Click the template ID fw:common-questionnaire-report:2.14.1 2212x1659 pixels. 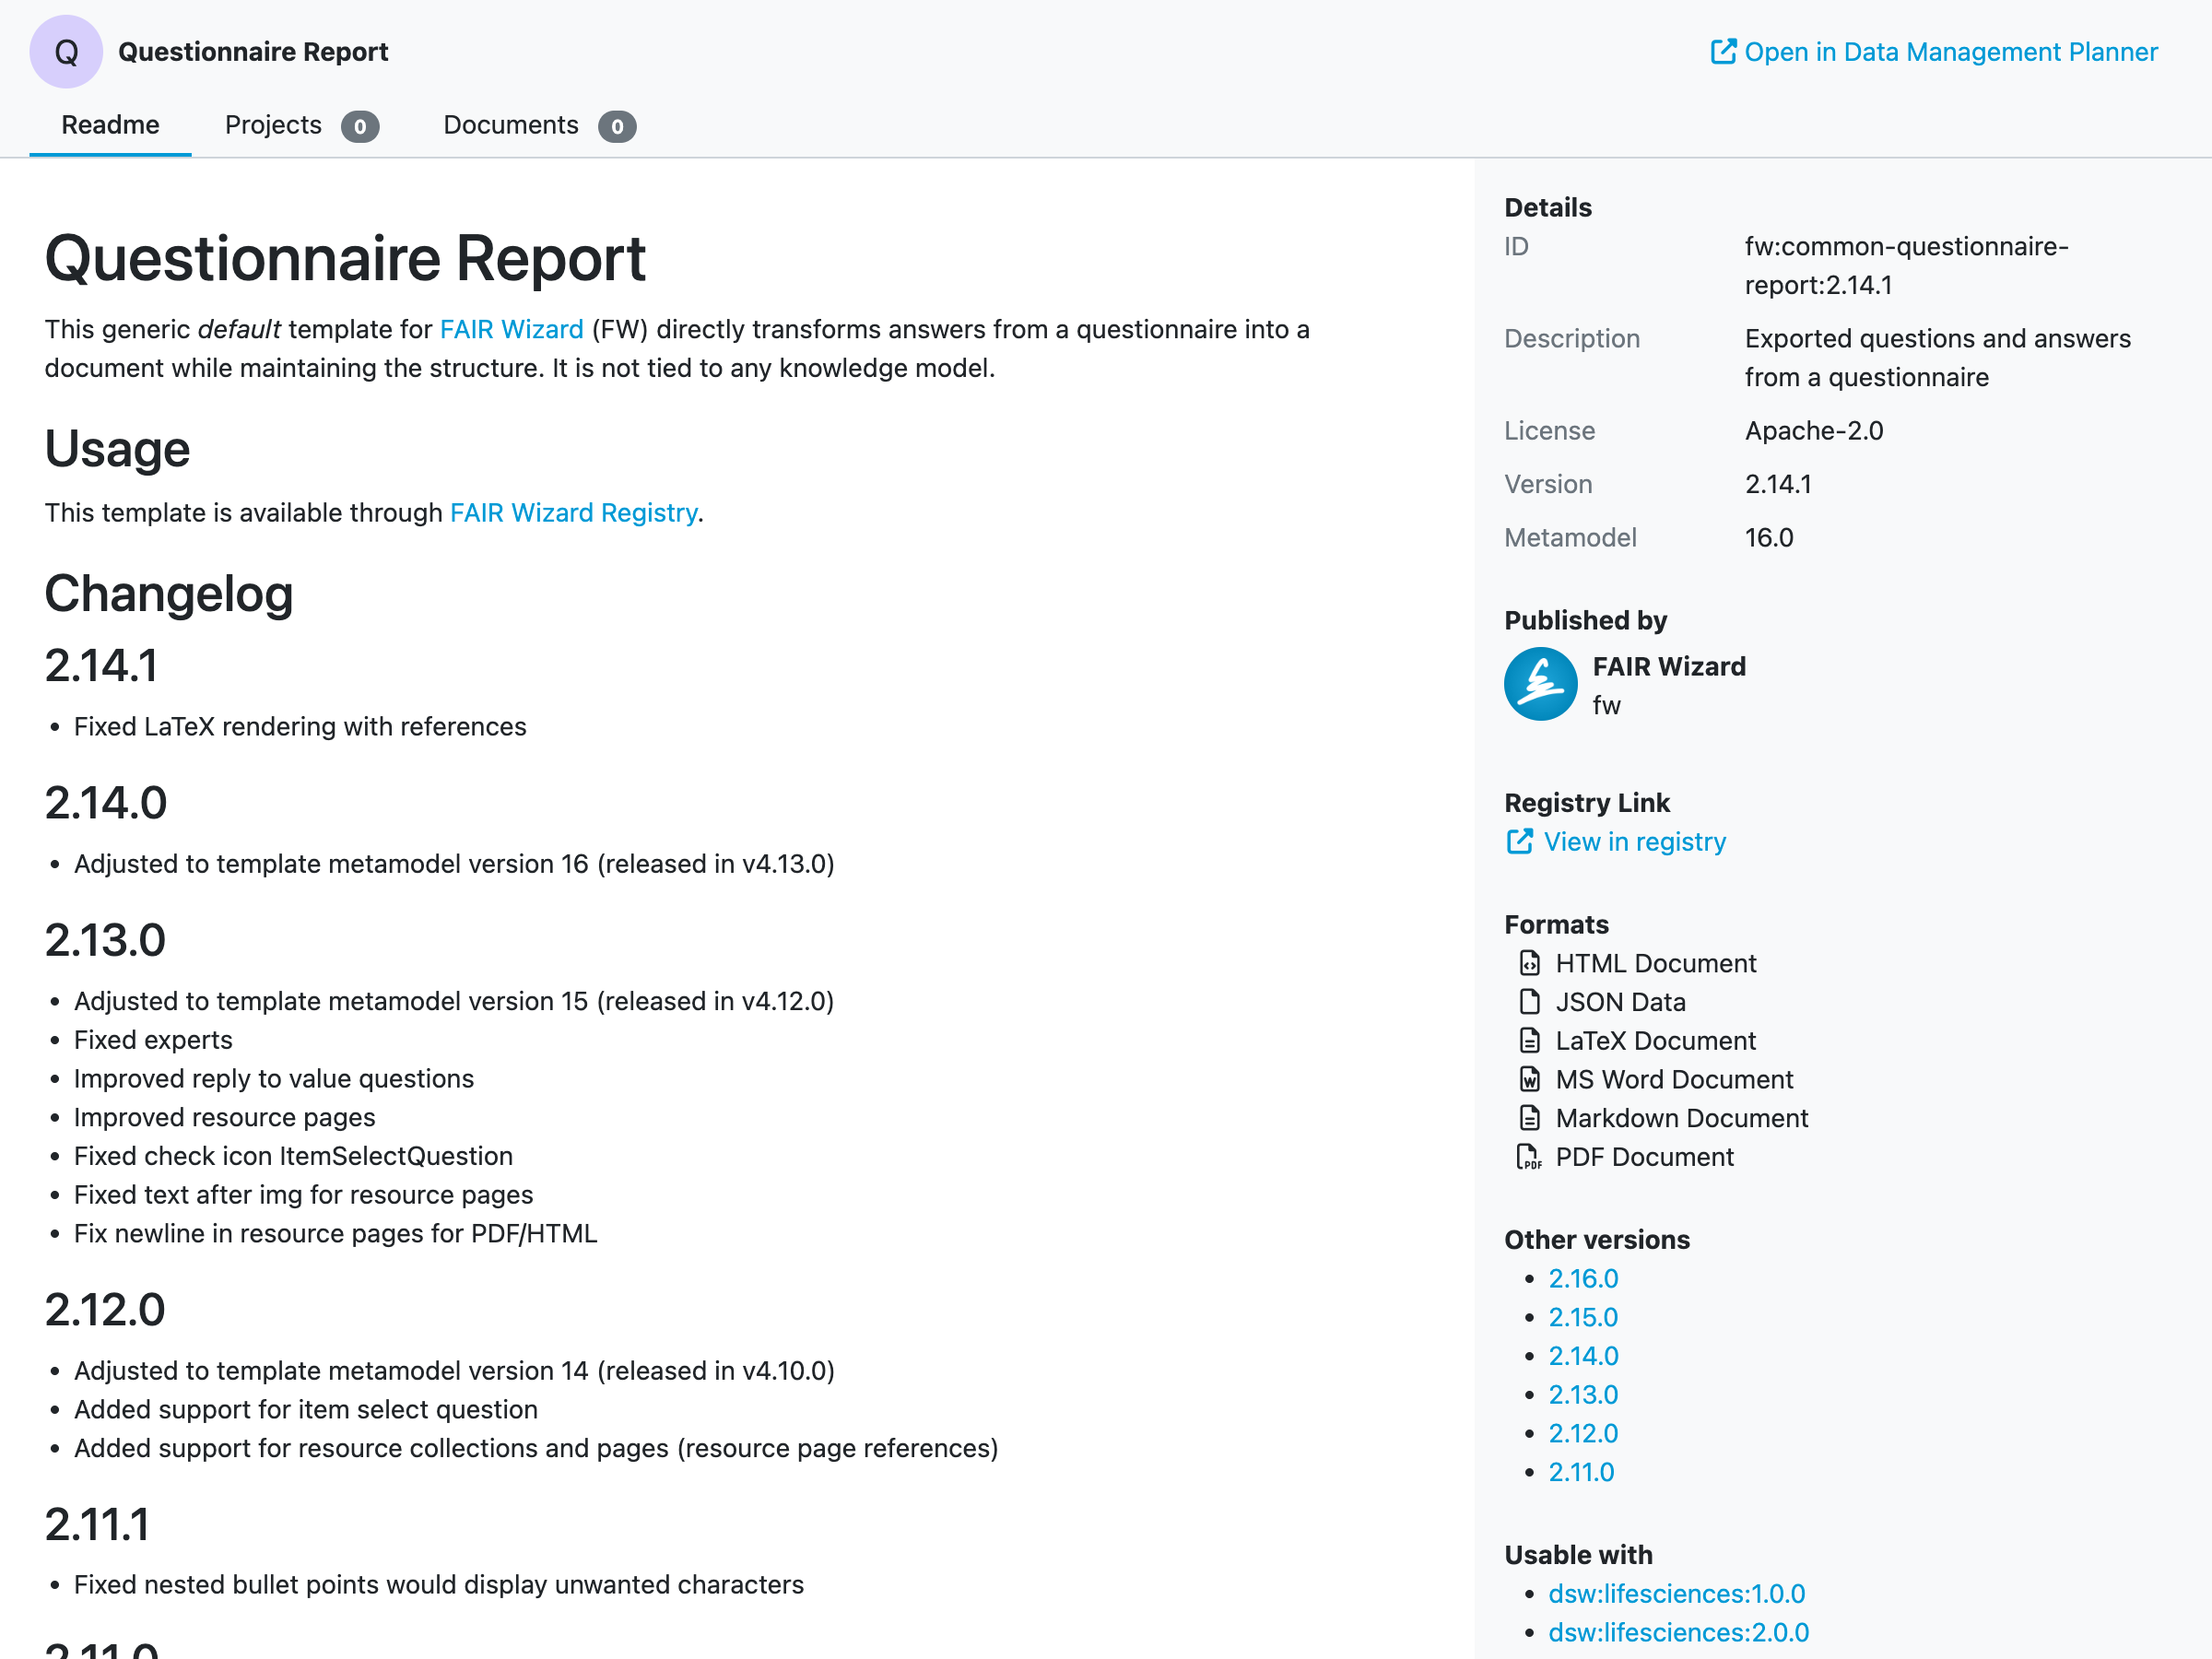pos(1906,266)
